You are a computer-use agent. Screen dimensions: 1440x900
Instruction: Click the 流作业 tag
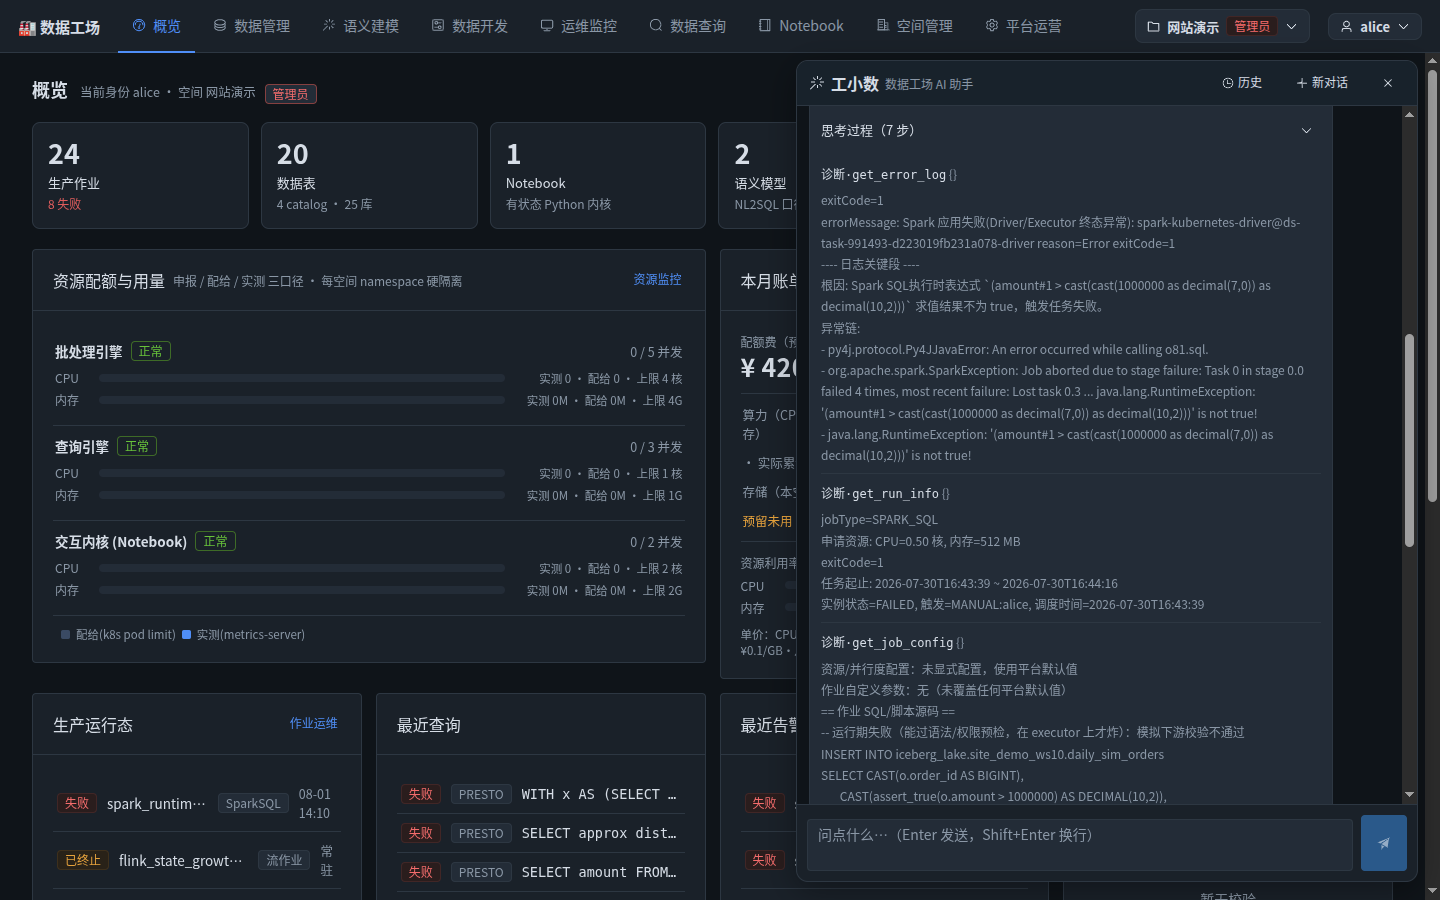284,861
